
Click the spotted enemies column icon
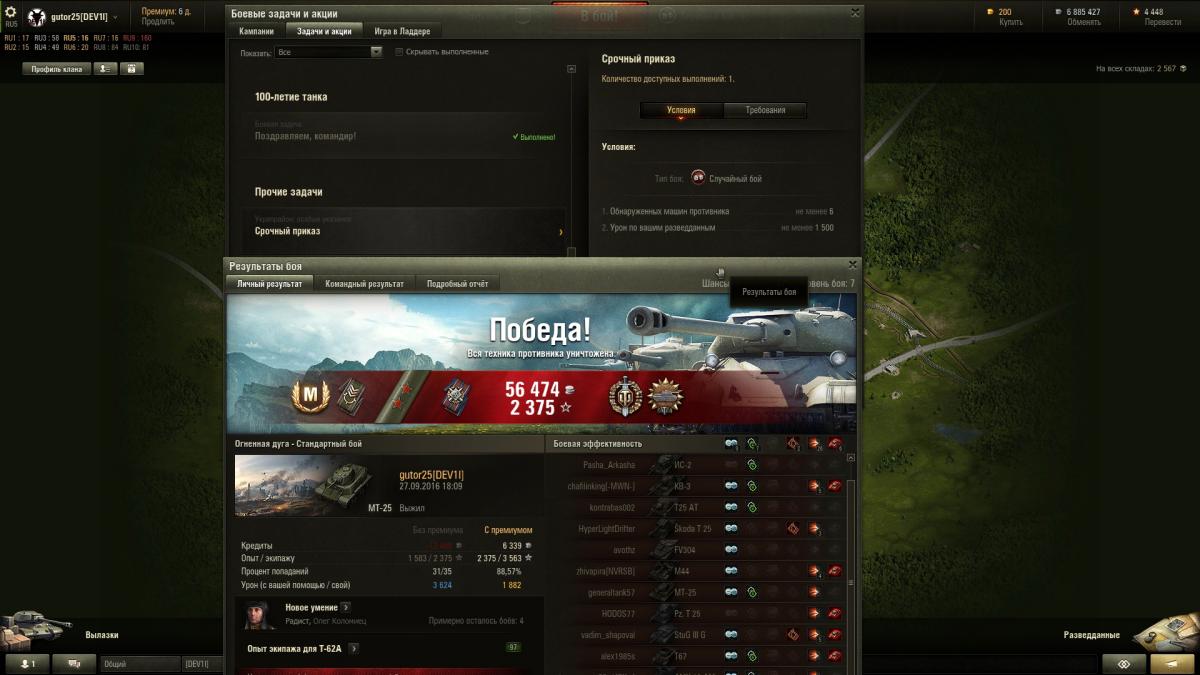click(x=731, y=444)
